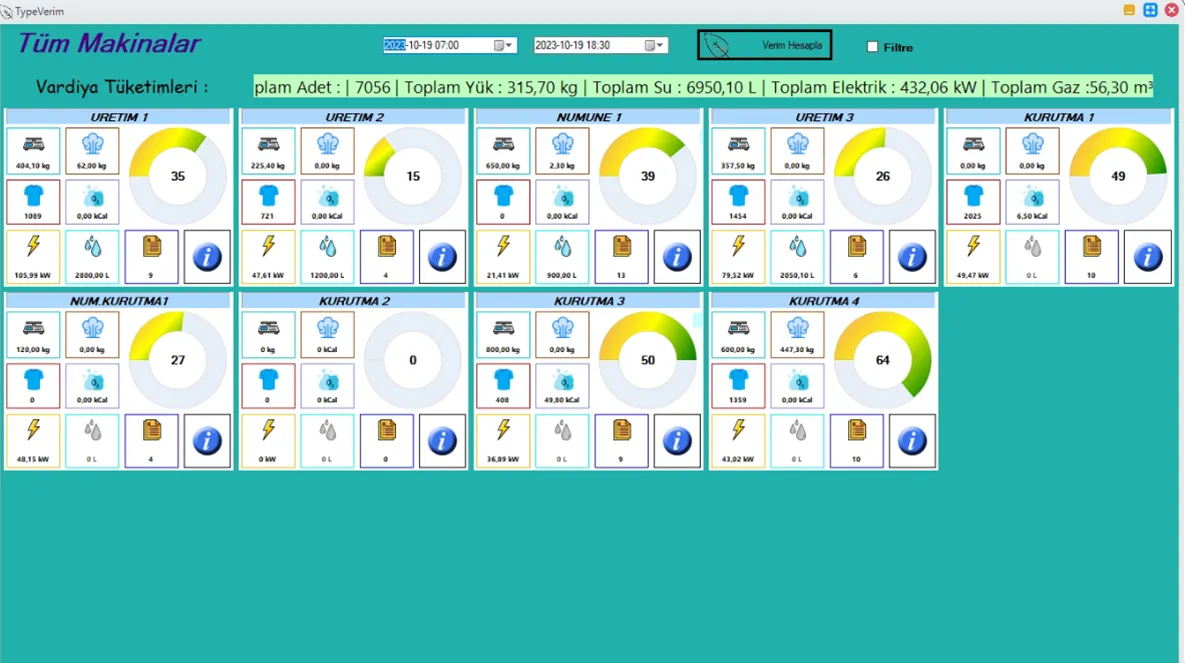Click the lightning electricity icon in KURUTMA 1
The image size is (1185, 663).
973,247
